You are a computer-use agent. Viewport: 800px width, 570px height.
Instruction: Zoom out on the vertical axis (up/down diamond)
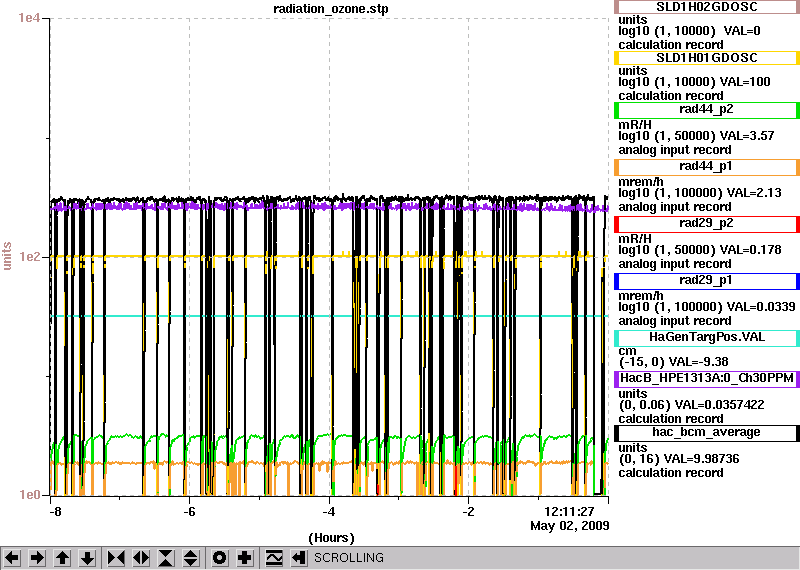191,558
